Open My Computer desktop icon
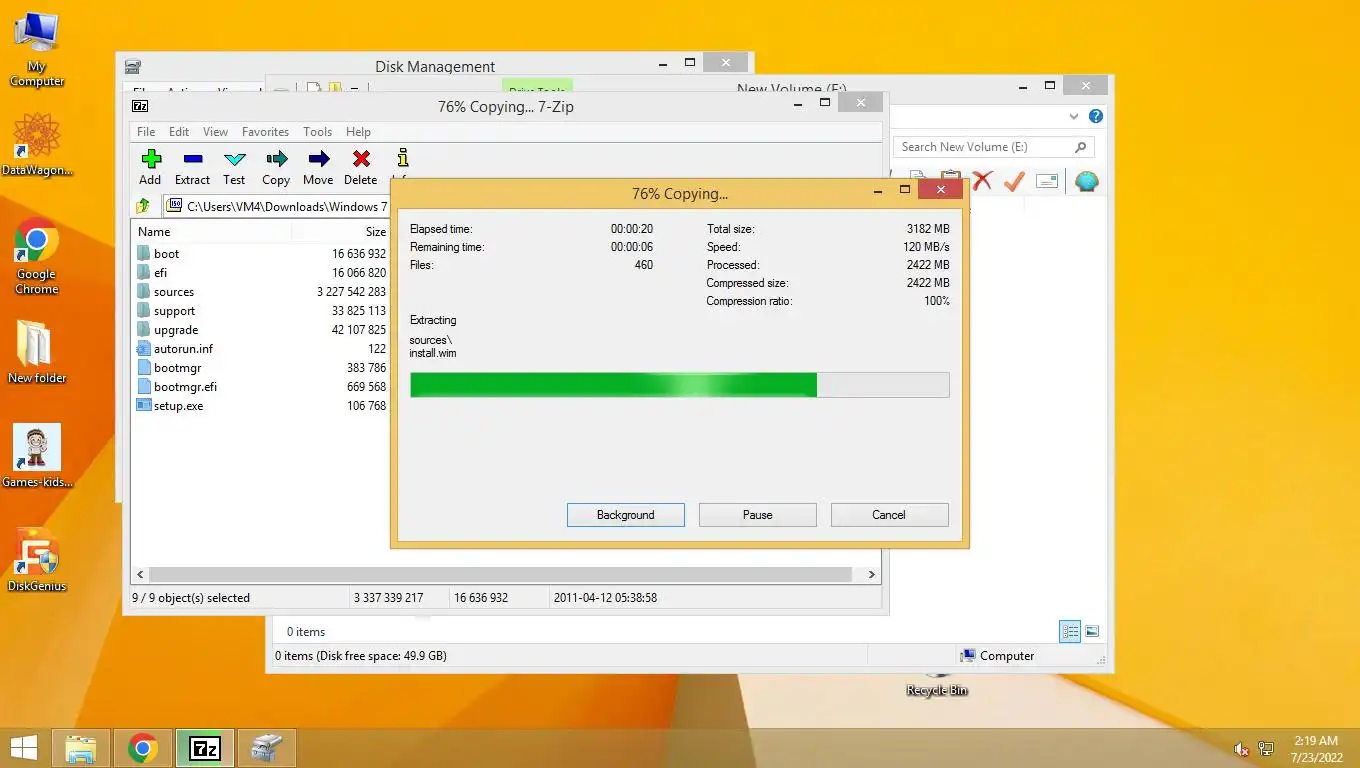The image size is (1360, 768). tap(37, 50)
